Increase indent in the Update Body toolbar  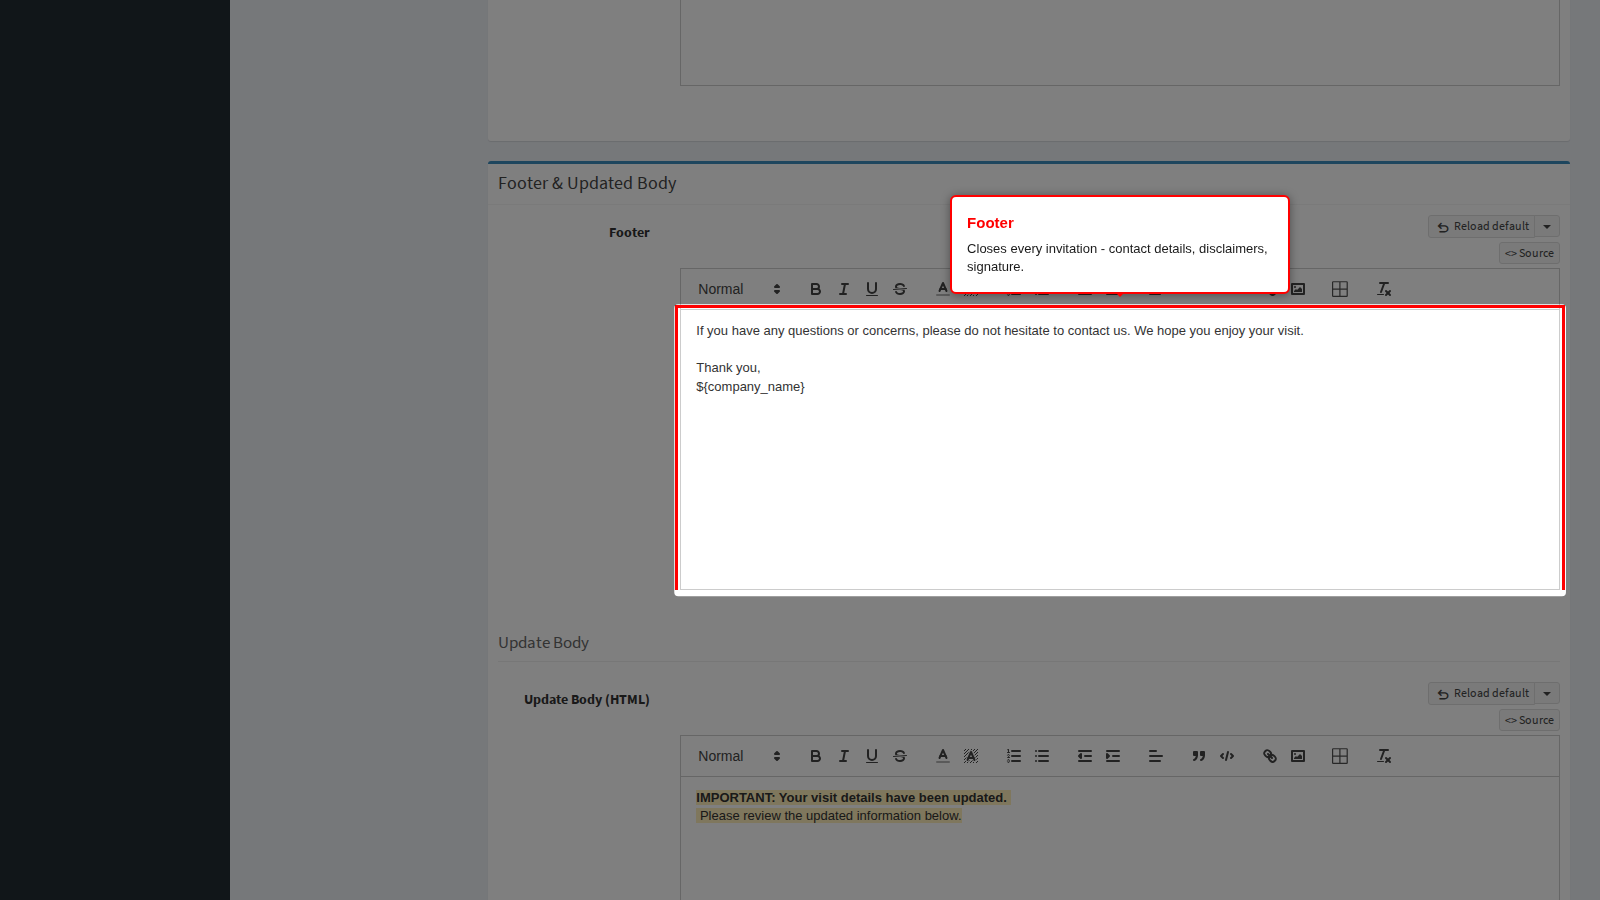(1112, 756)
